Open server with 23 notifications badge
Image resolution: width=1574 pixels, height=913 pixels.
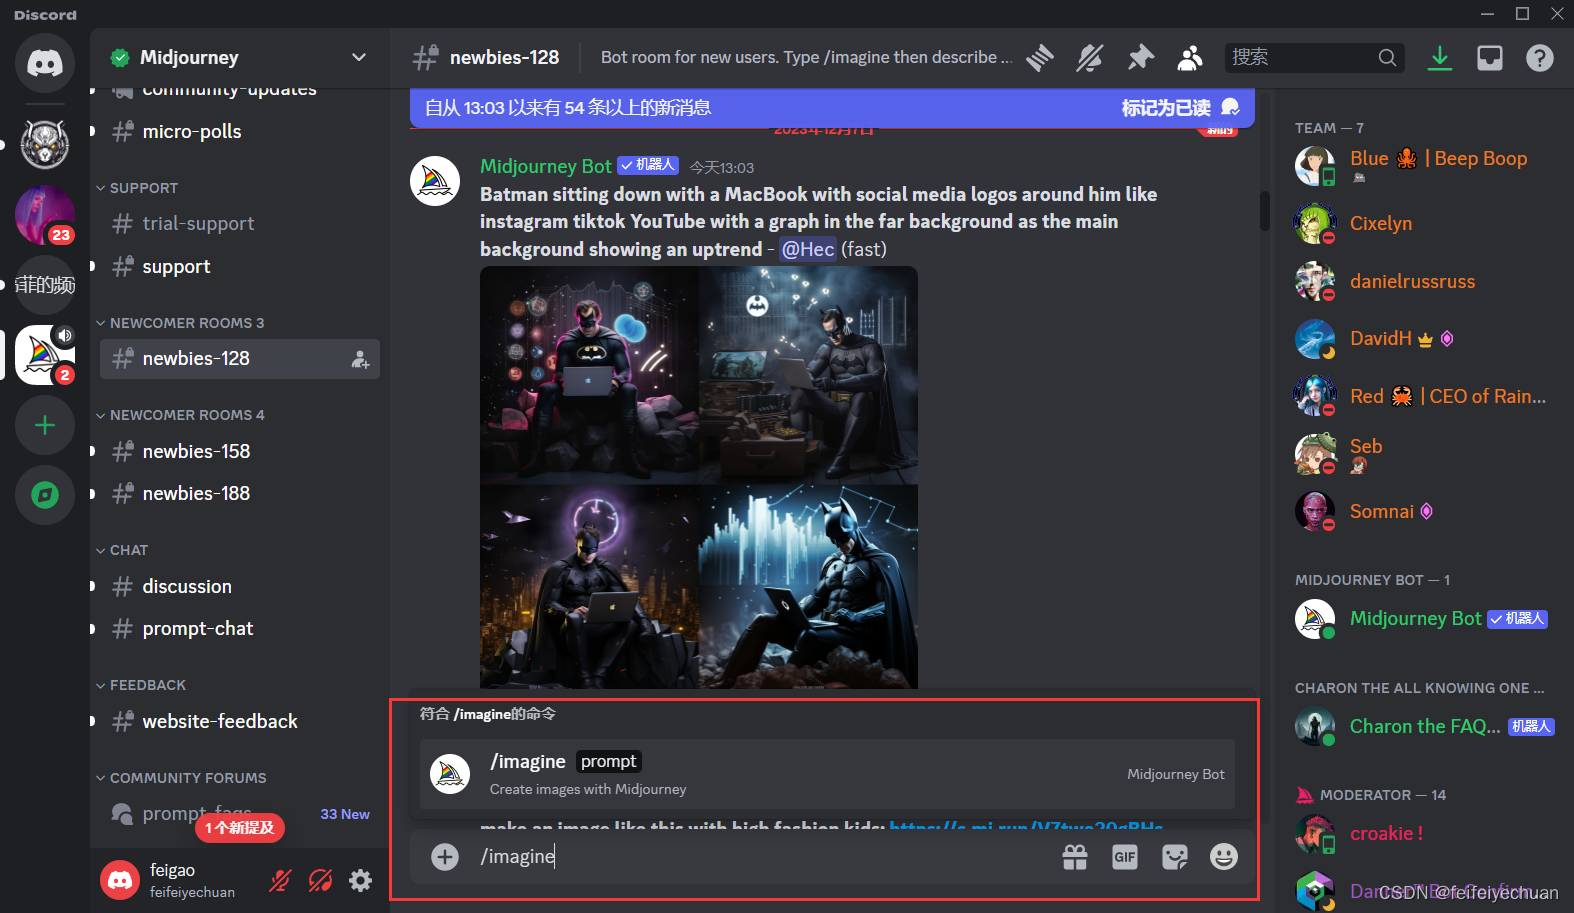pos(45,215)
